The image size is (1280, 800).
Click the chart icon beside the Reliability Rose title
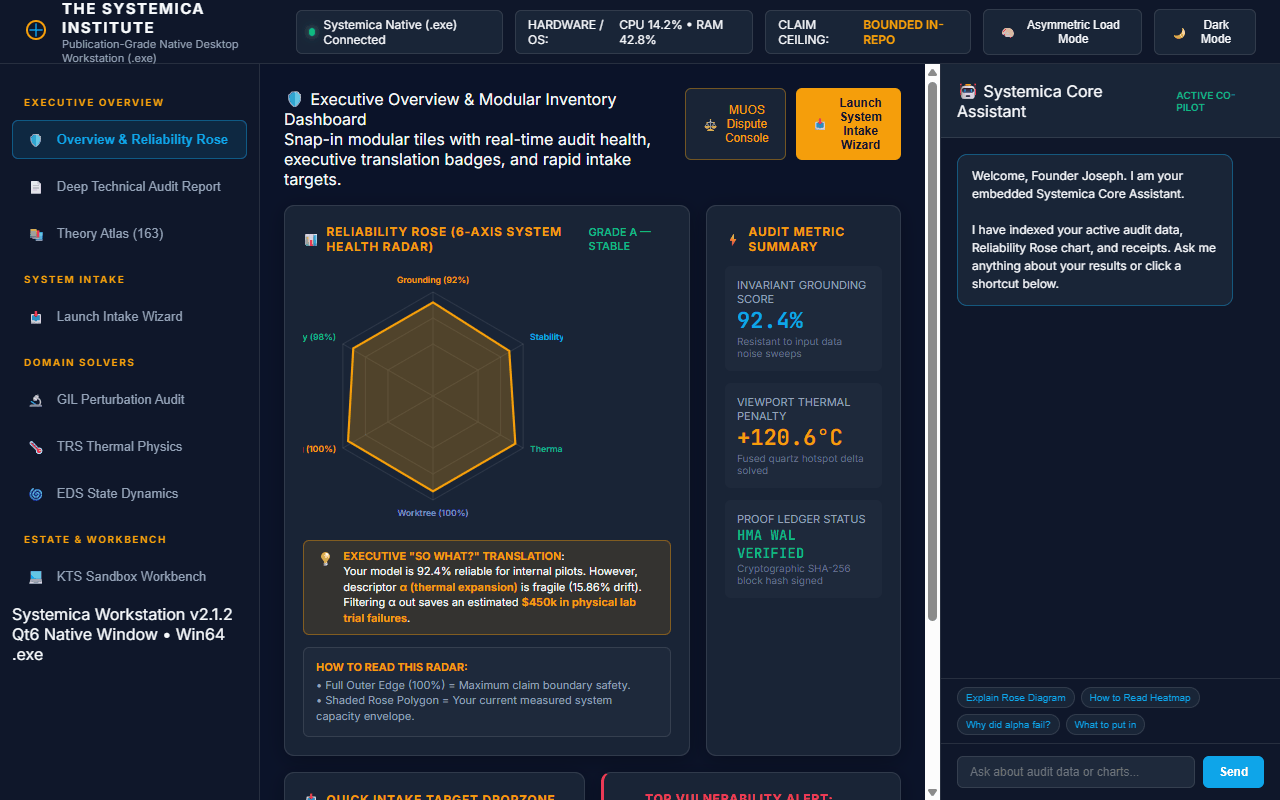click(311, 240)
